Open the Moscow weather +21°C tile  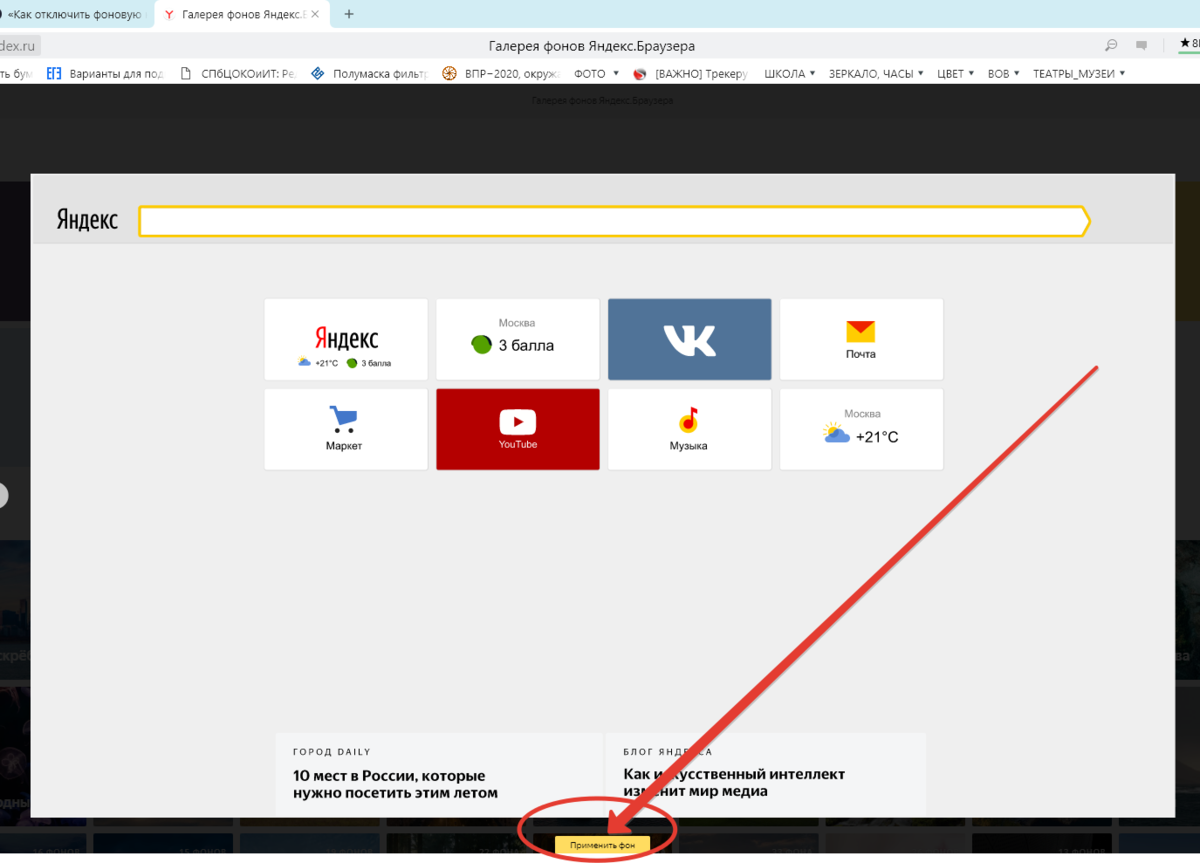[x=860, y=429]
